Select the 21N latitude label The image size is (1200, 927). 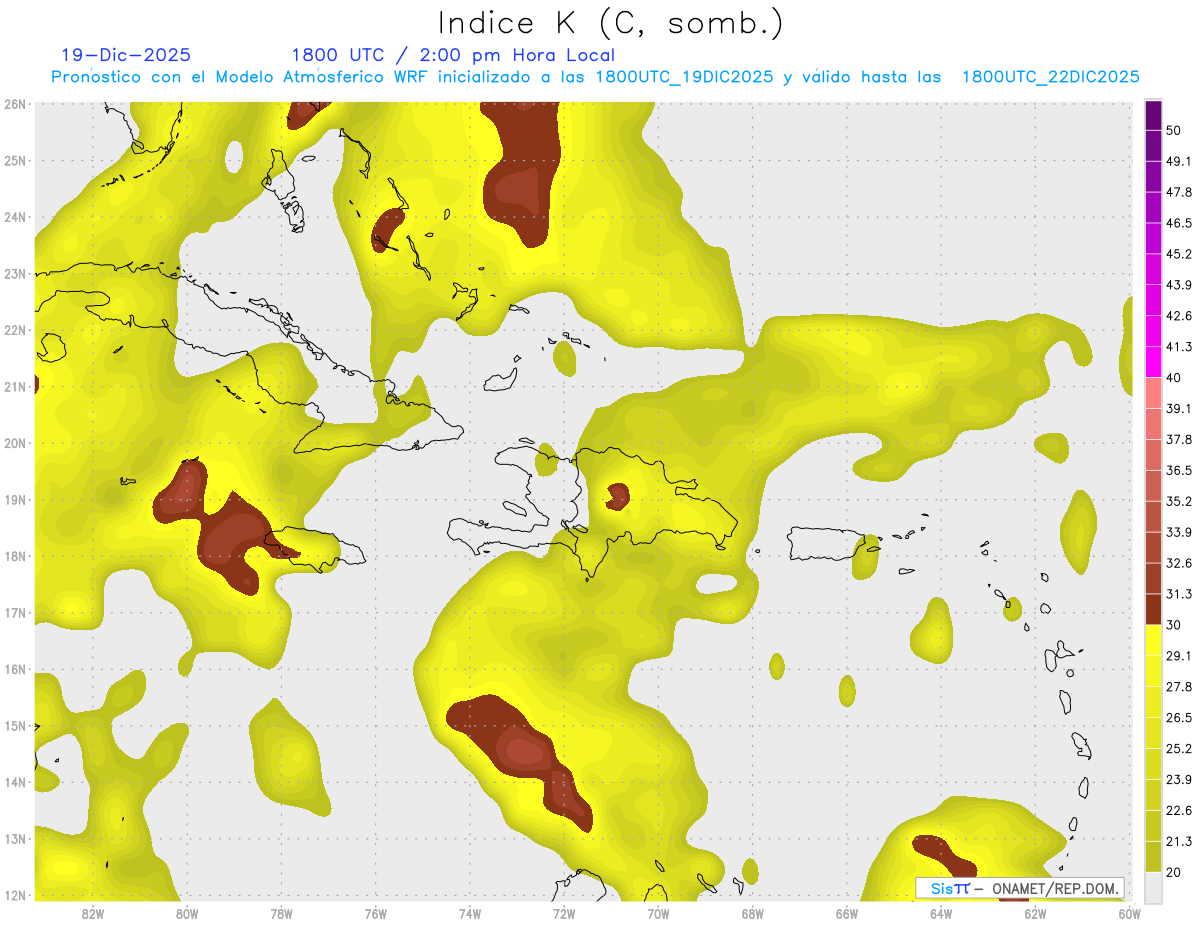[x=14, y=386]
